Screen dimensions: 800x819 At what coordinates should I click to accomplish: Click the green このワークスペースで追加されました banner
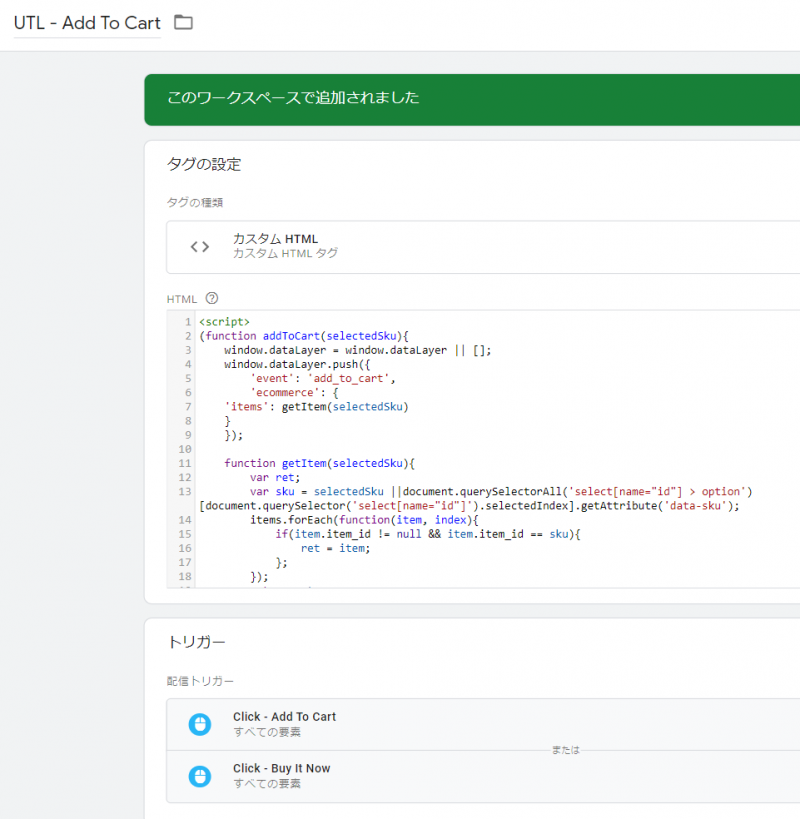click(x=472, y=99)
